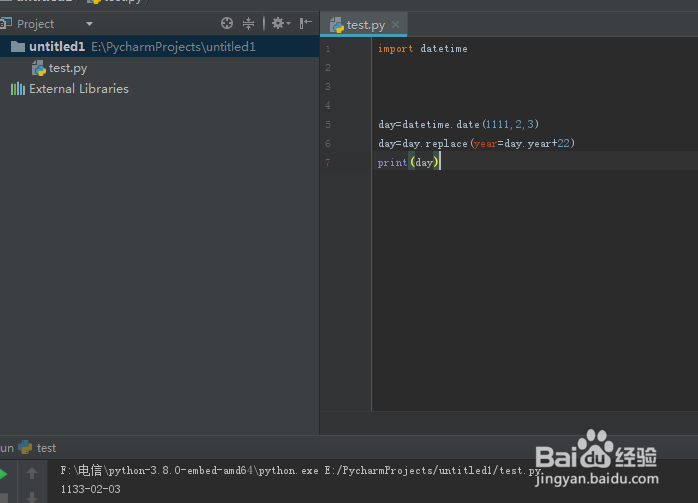Click the day.replace code line
Viewport: 698px width, 503px height.
[476, 143]
